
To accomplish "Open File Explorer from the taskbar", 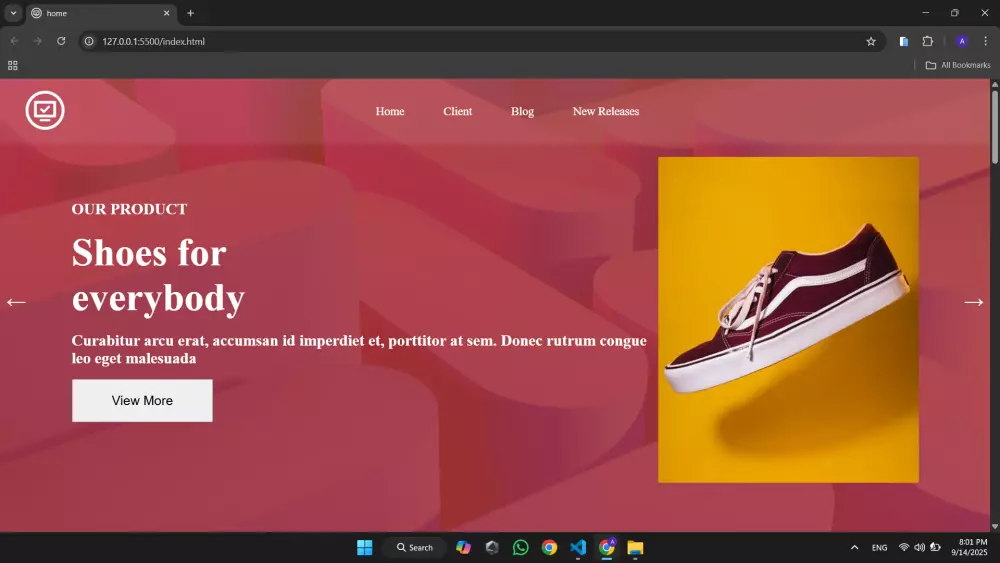I will click(635, 548).
